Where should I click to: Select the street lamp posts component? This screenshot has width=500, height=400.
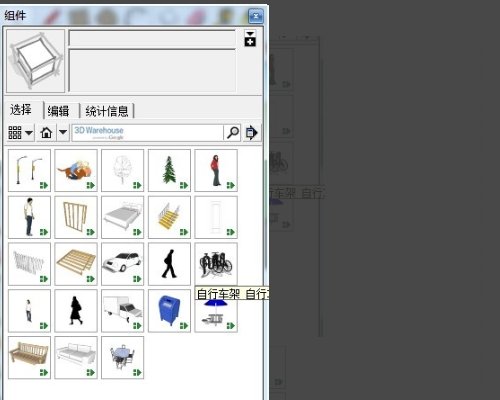coord(29,170)
